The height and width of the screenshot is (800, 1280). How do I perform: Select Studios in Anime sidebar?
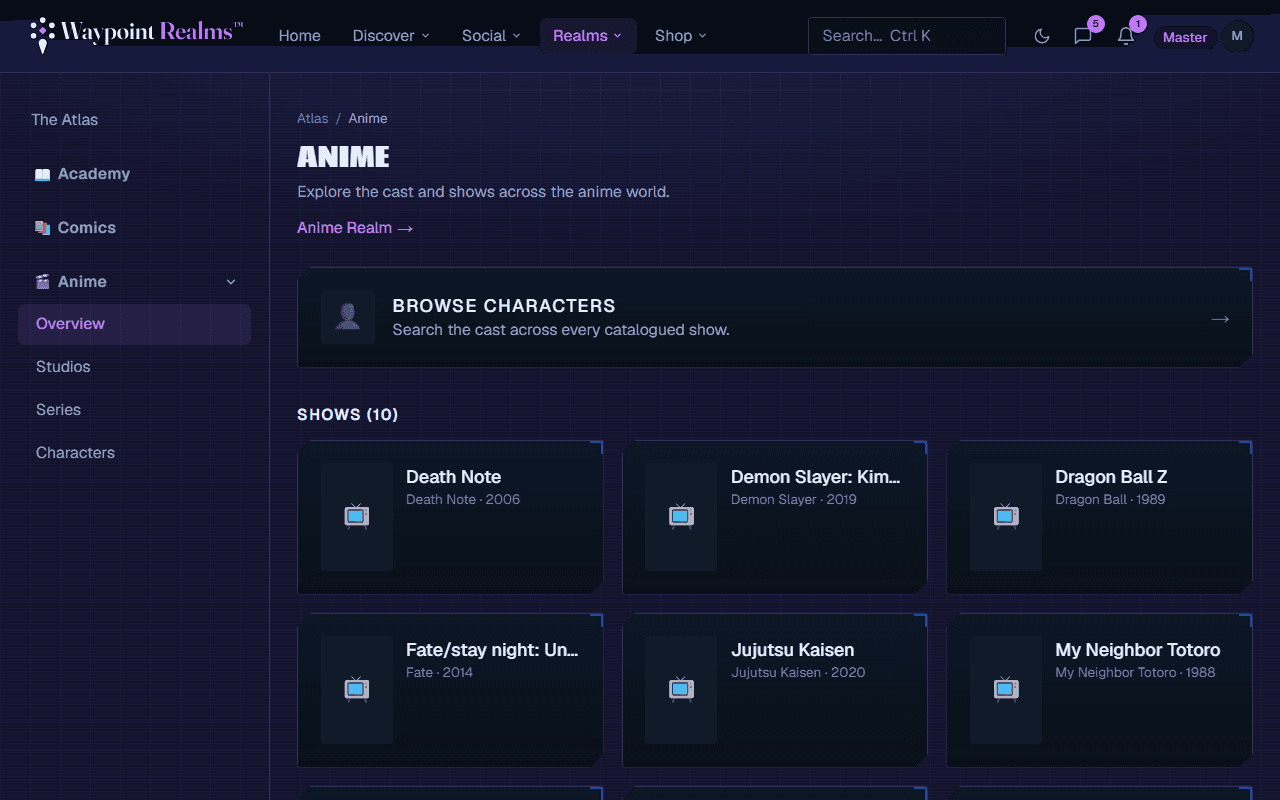[134, 367]
